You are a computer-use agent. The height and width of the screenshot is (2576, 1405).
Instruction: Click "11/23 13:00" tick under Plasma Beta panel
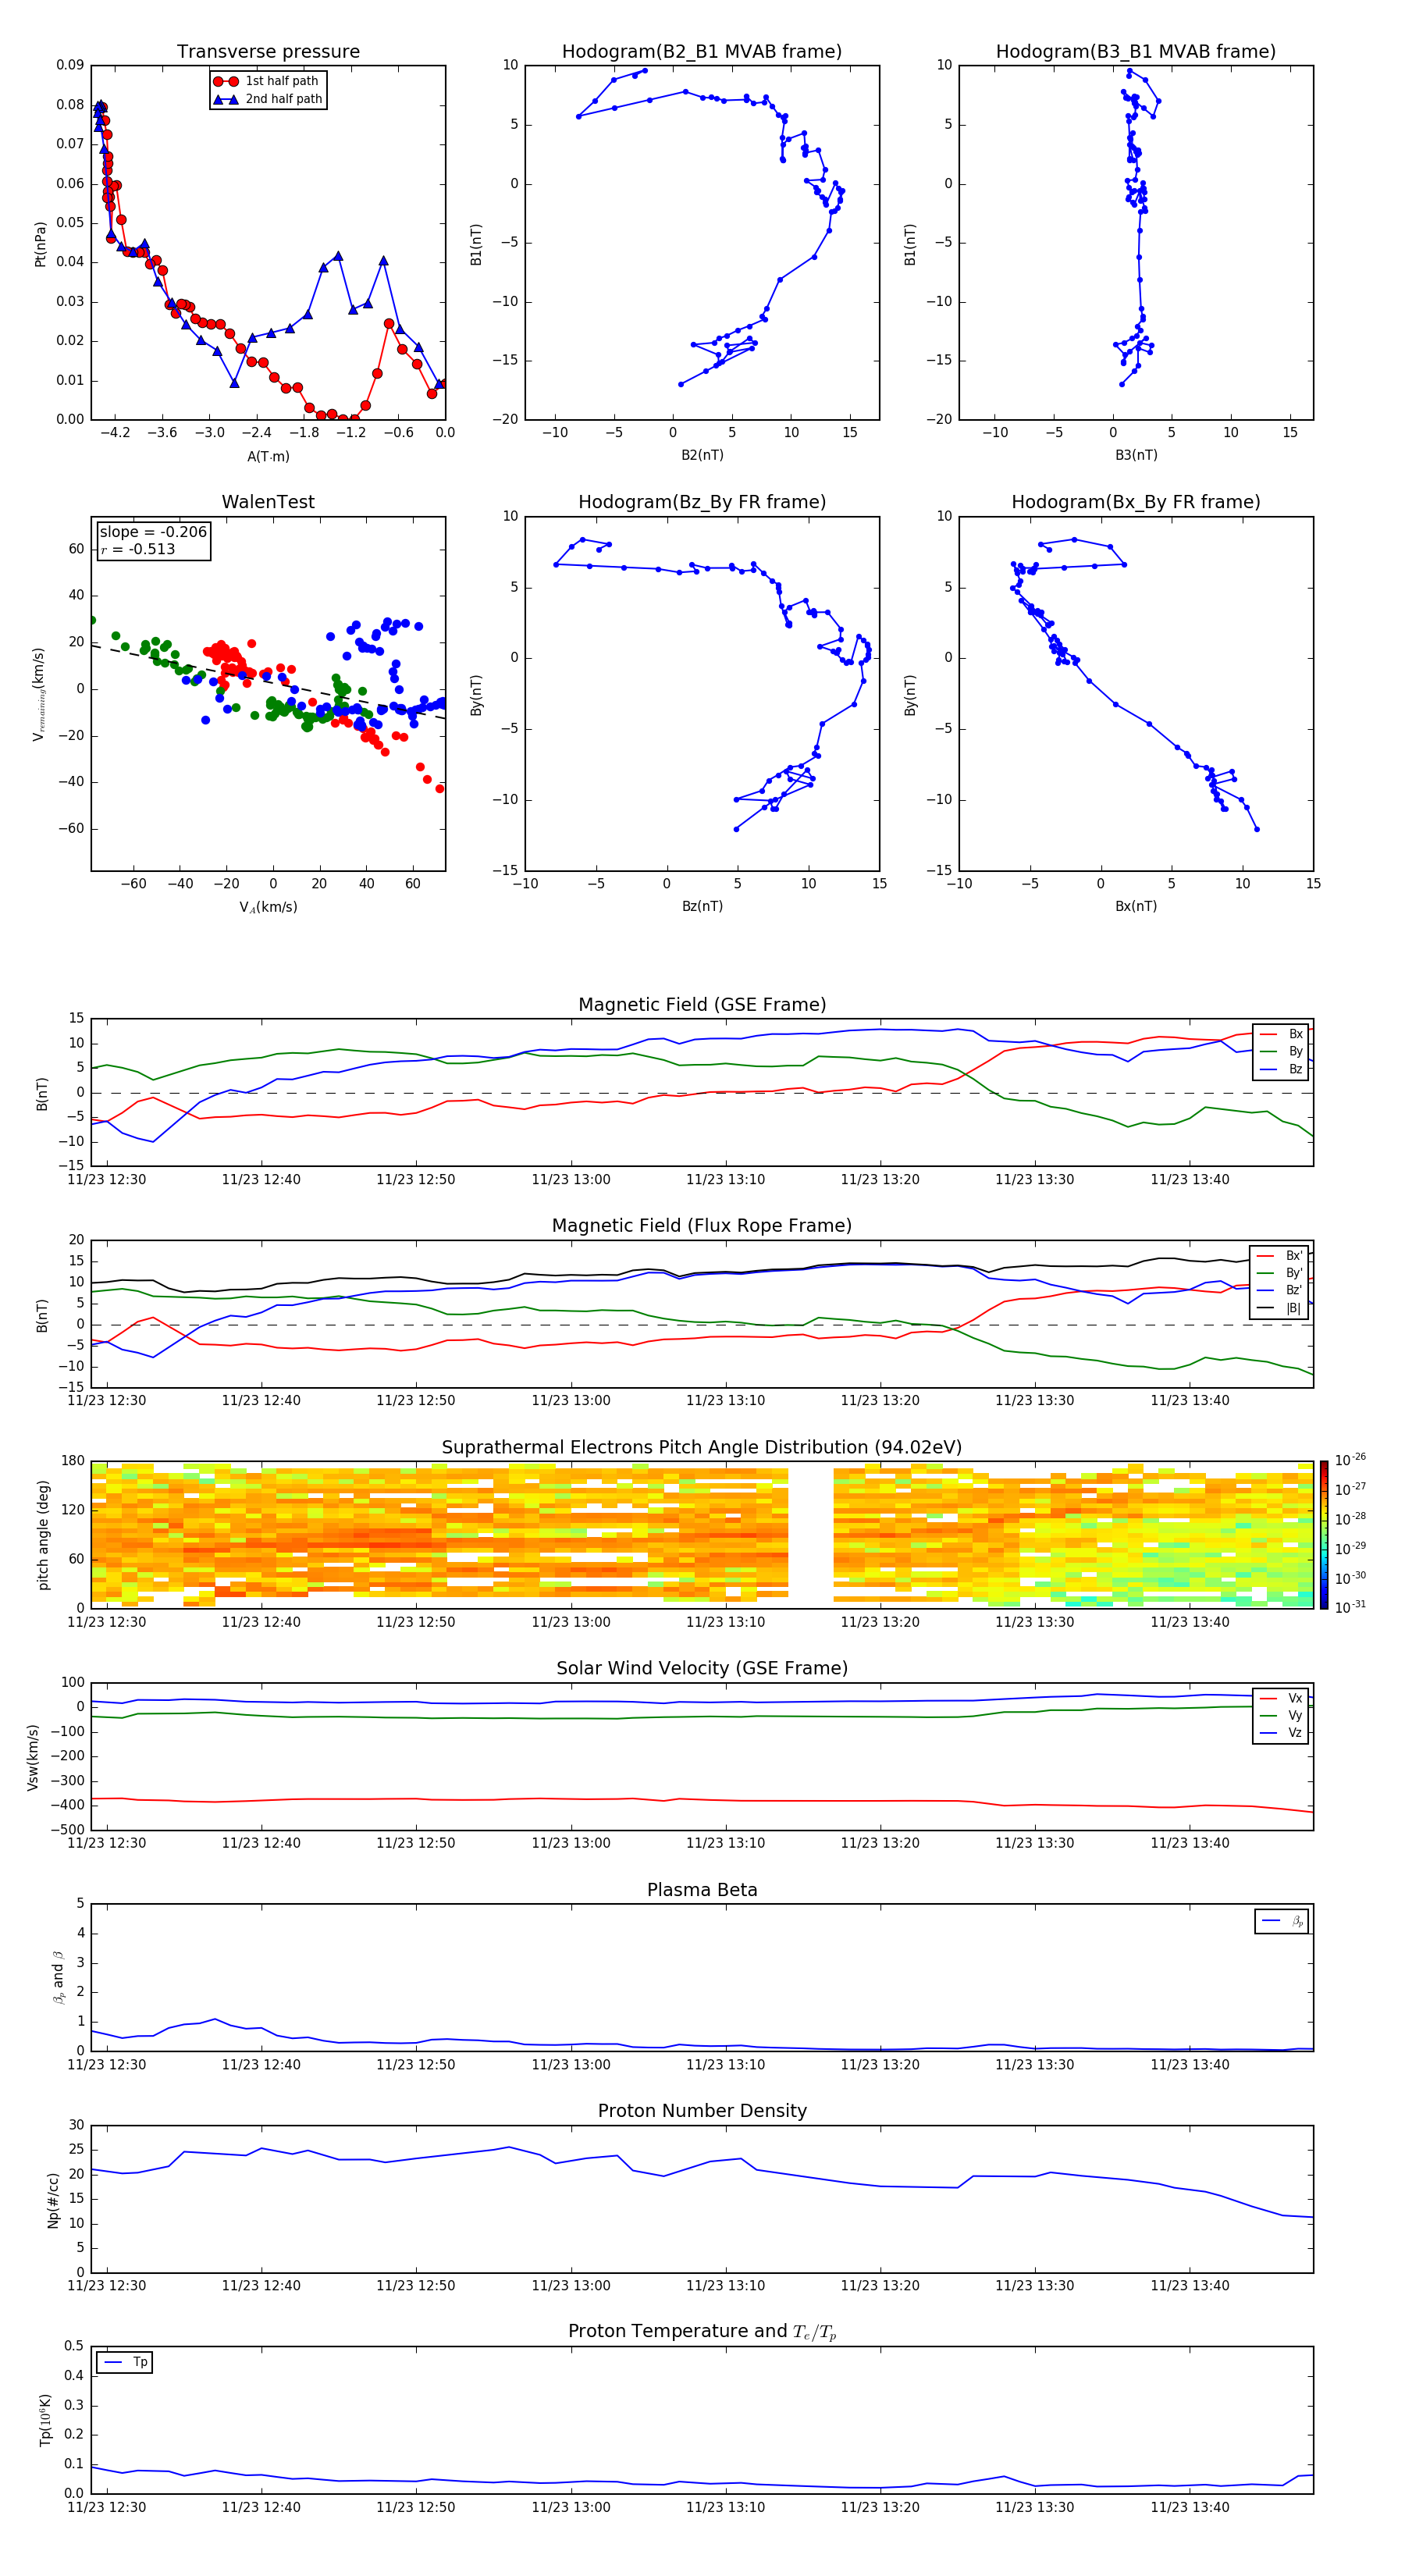570,2065
